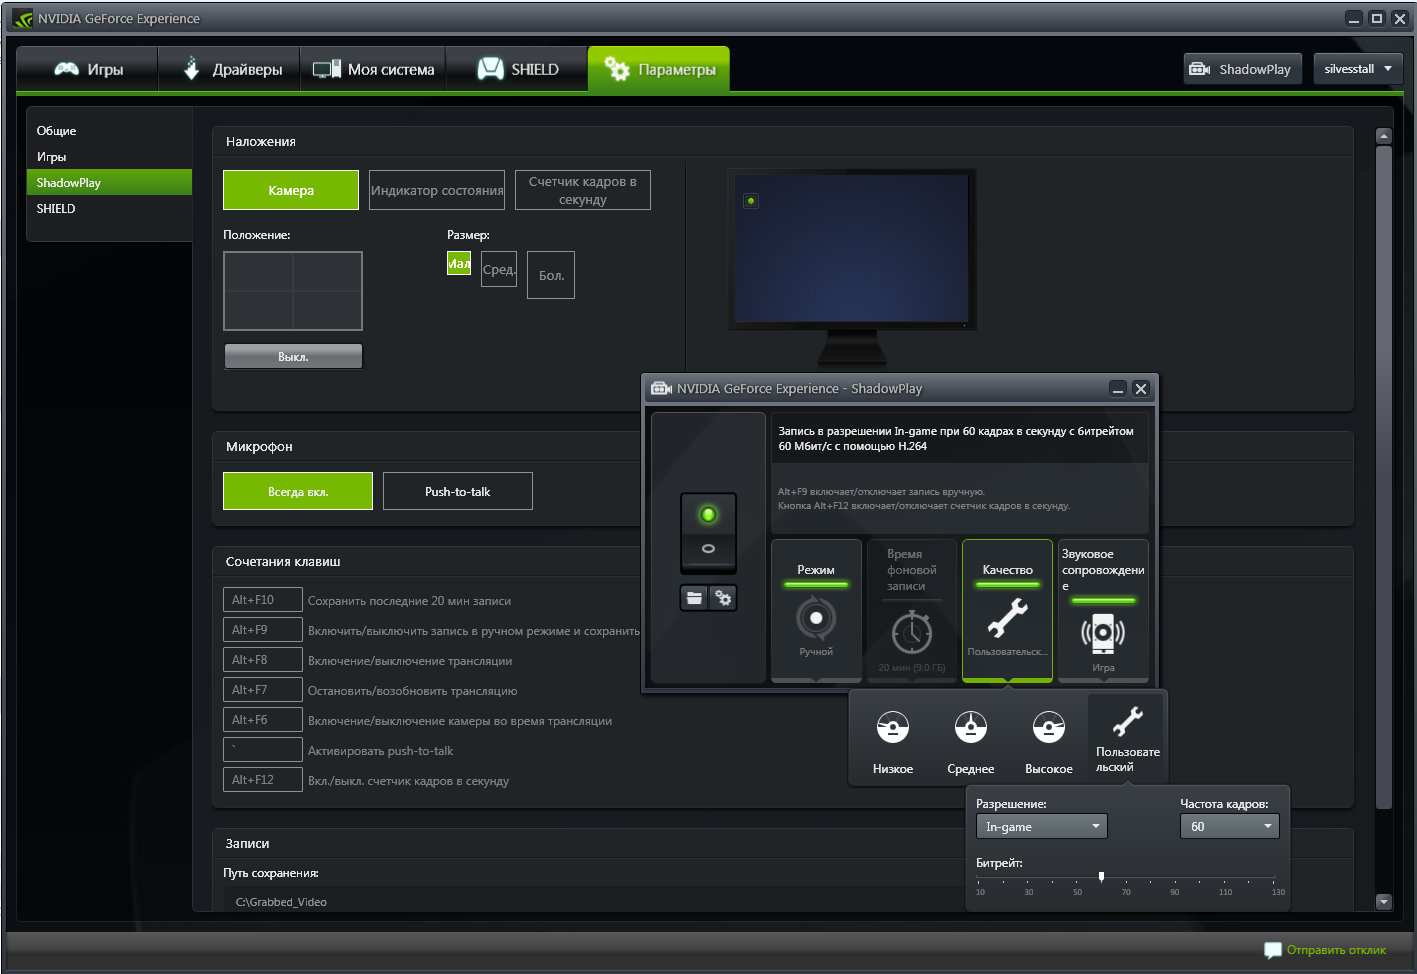Toggle the Камера overlay button
The height and width of the screenshot is (974, 1417).
(291, 190)
